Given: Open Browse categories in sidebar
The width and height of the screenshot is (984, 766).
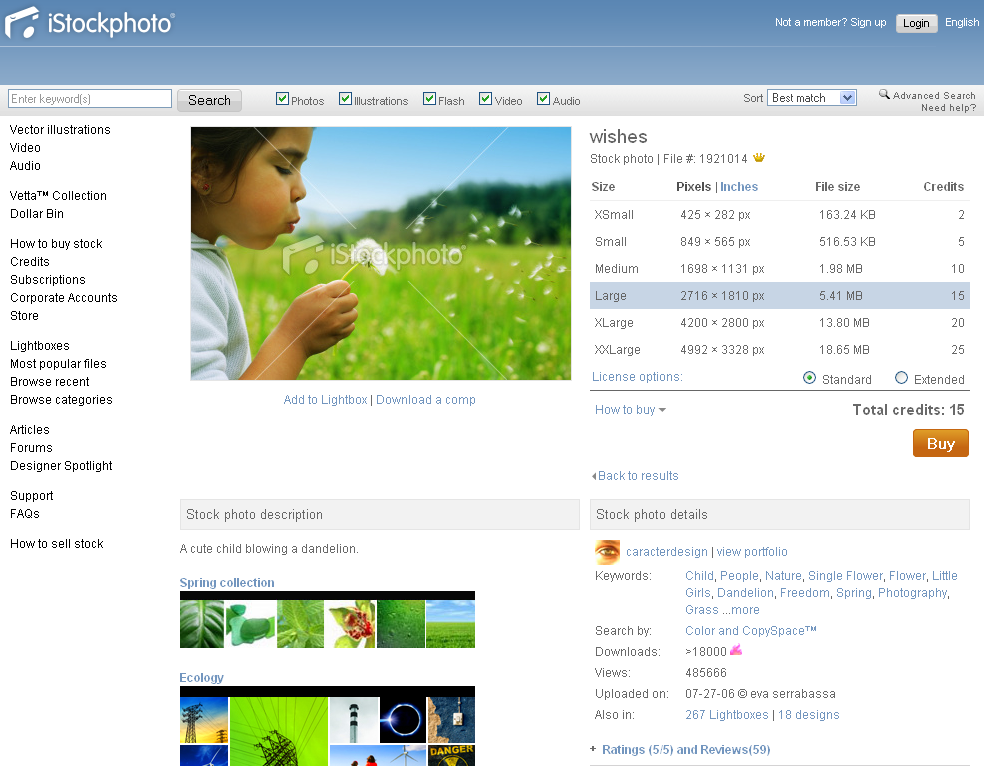Looking at the screenshot, I should (61, 400).
